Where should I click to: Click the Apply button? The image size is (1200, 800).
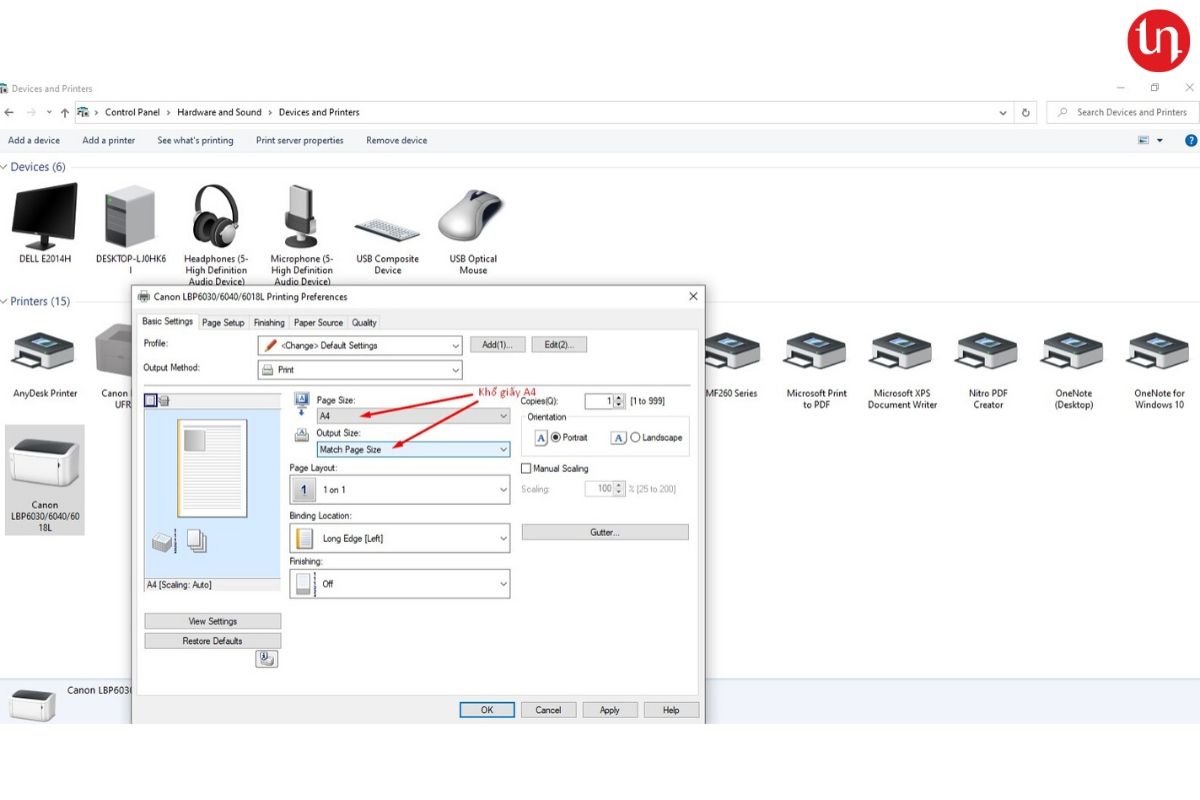pyautogui.click(x=610, y=710)
